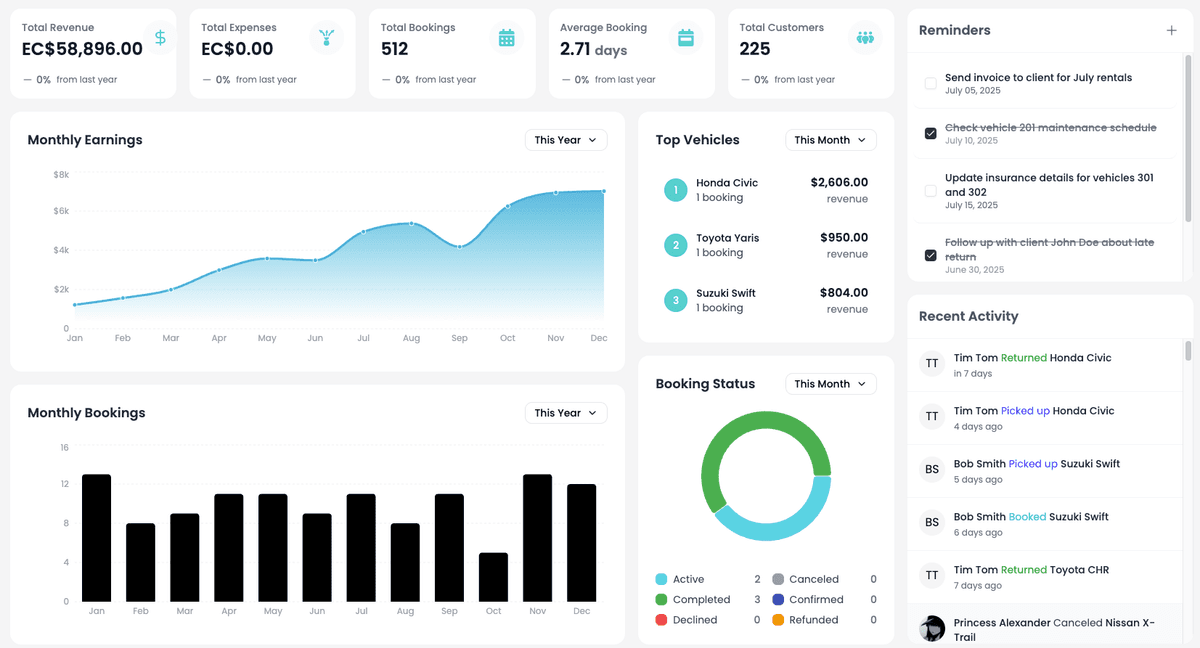1200x648 pixels.
Task: Click the Reminders panel scrollbar
Action: click(x=1188, y=140)
